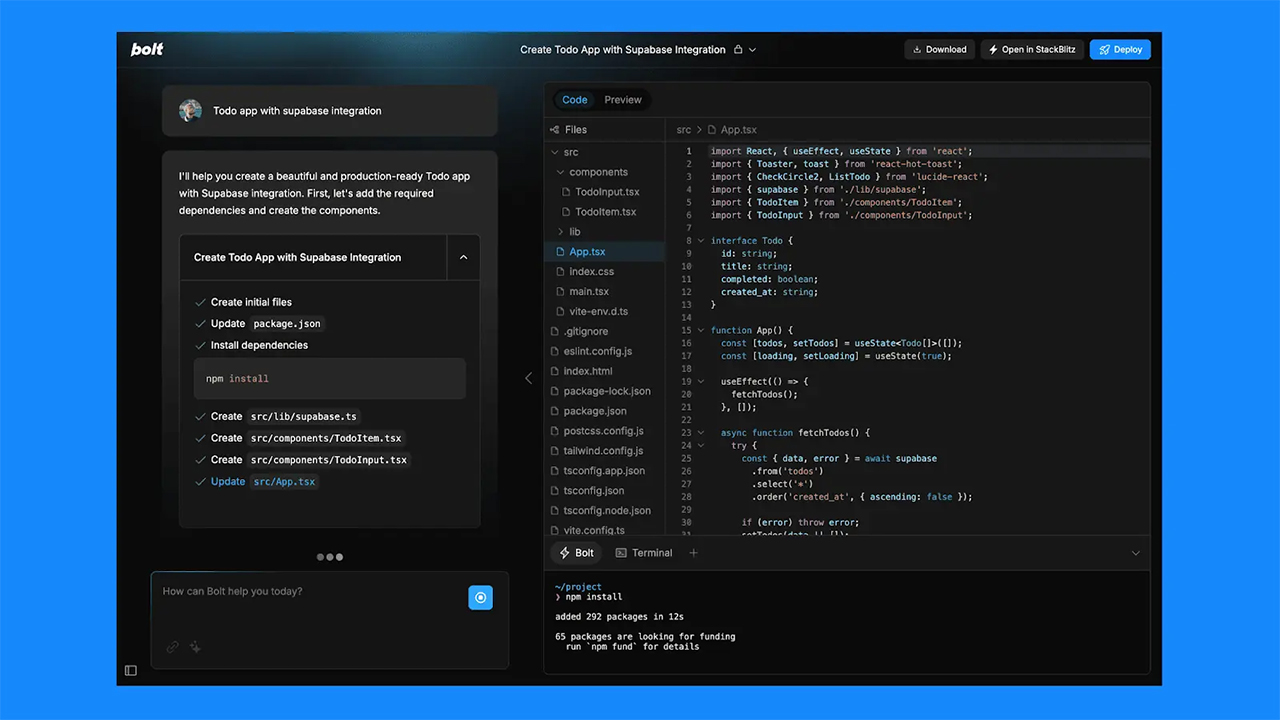Click the lock icon beside project title
Viewport: 1280px width, 720px height.
tap(738, 49)
